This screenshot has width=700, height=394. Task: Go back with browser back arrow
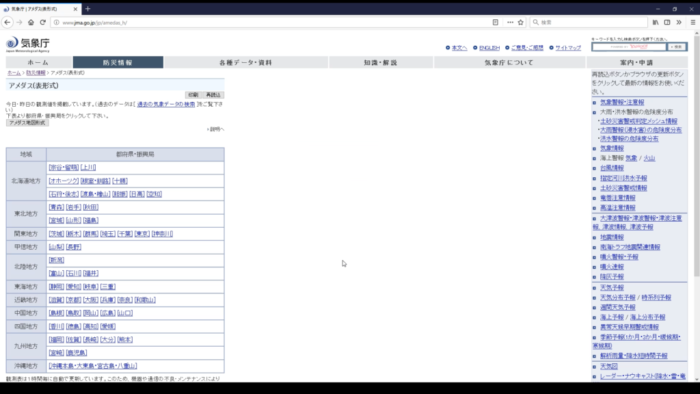(x=8, y=22)
